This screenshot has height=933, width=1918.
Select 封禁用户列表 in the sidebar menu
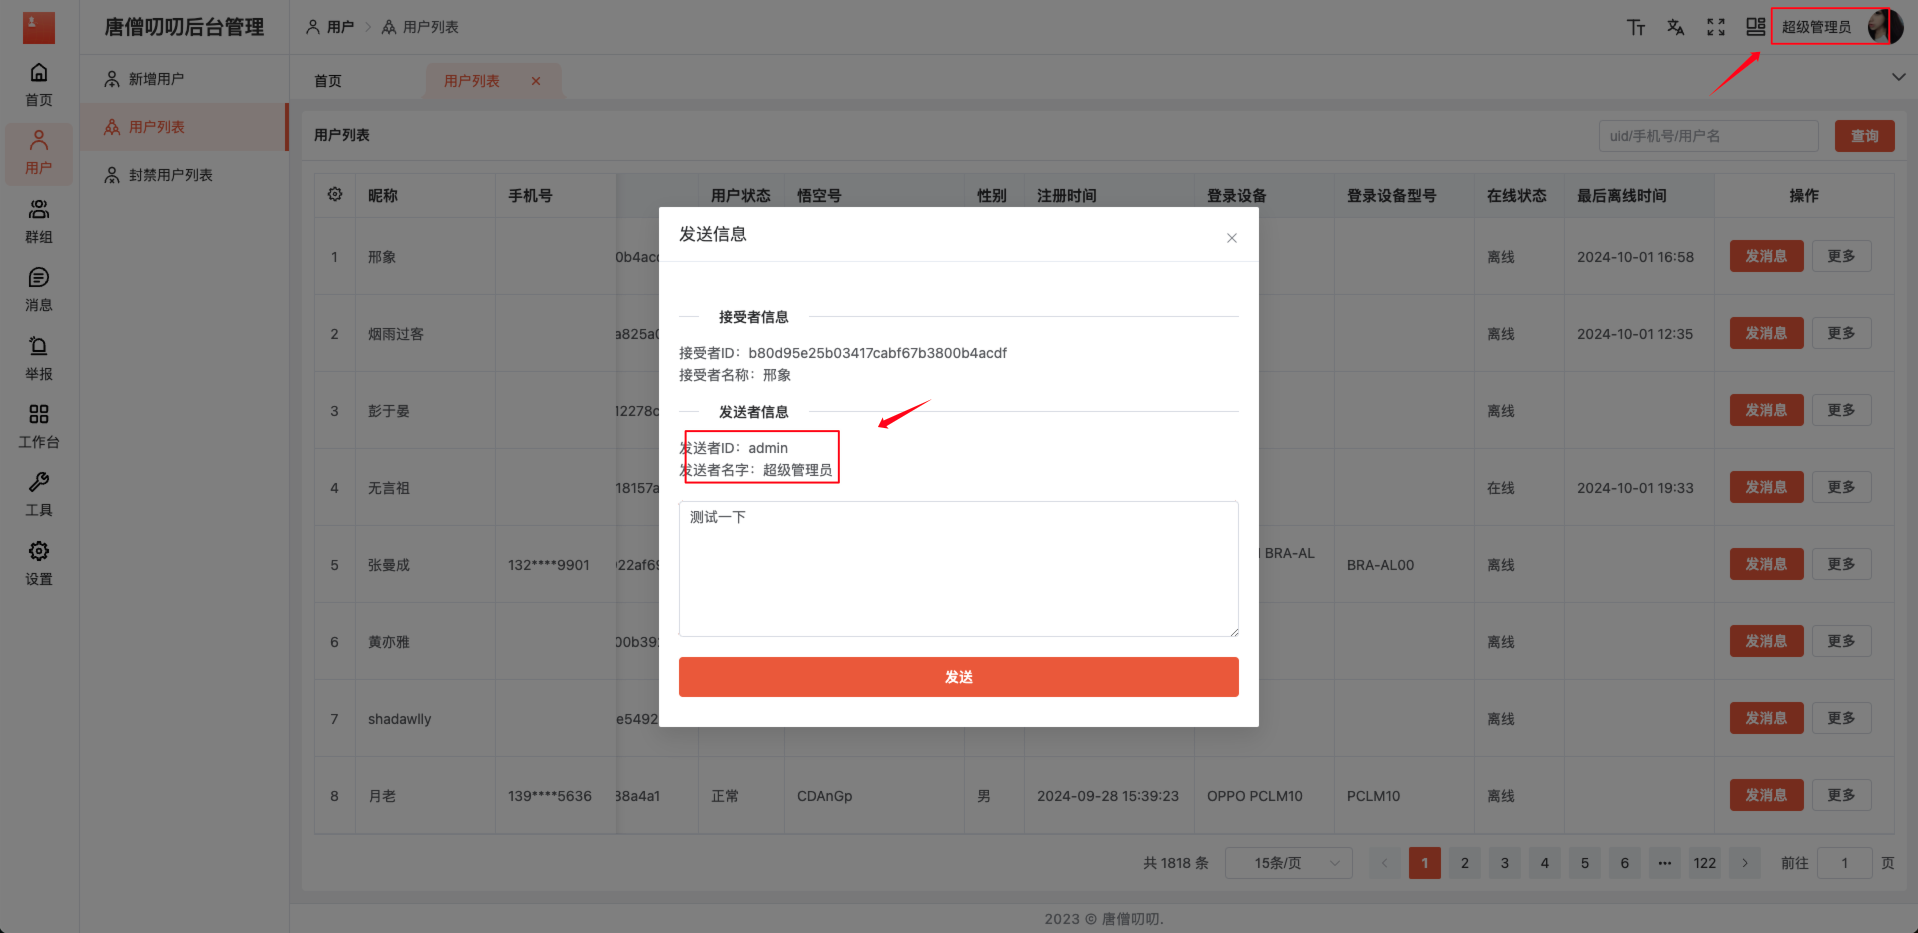tap(170, 174)
